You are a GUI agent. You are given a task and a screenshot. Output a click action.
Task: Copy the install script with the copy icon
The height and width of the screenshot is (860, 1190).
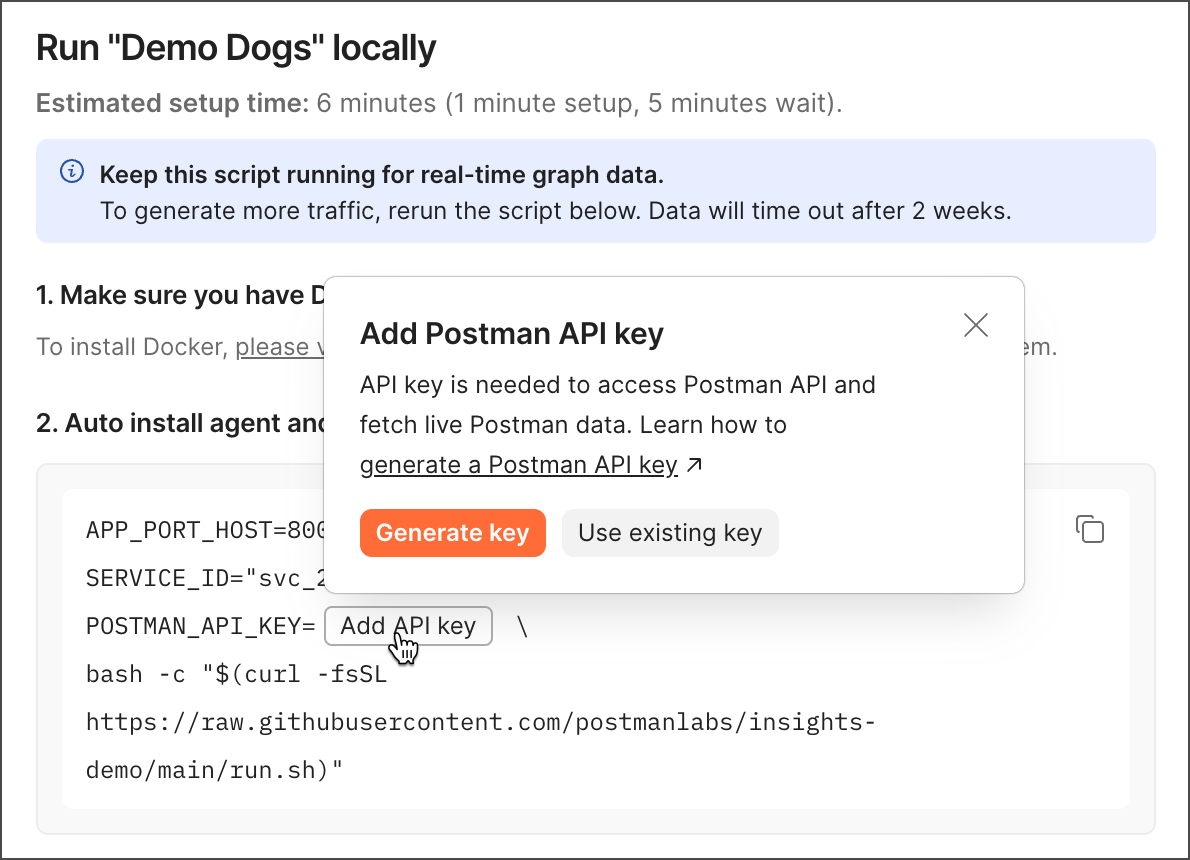coord(1089,529)
